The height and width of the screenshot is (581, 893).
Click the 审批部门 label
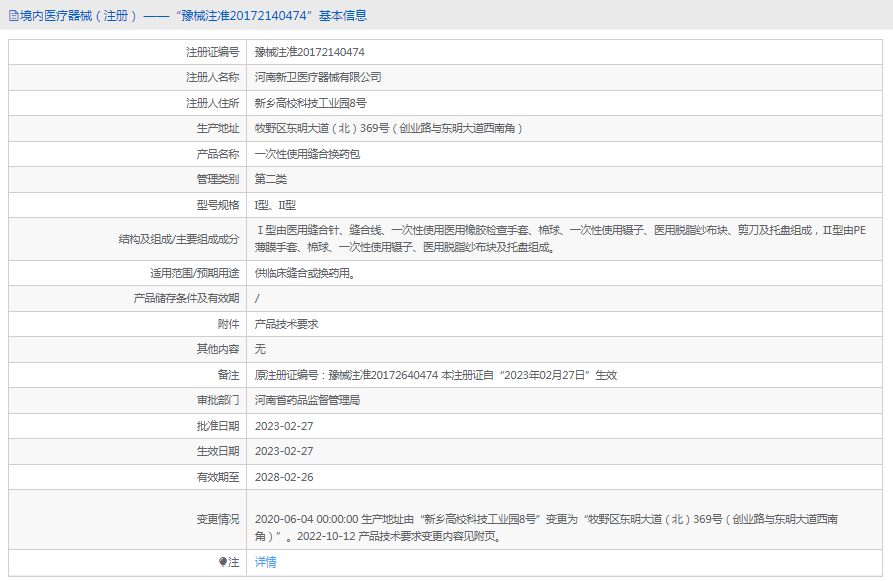(x=218, y=400)
